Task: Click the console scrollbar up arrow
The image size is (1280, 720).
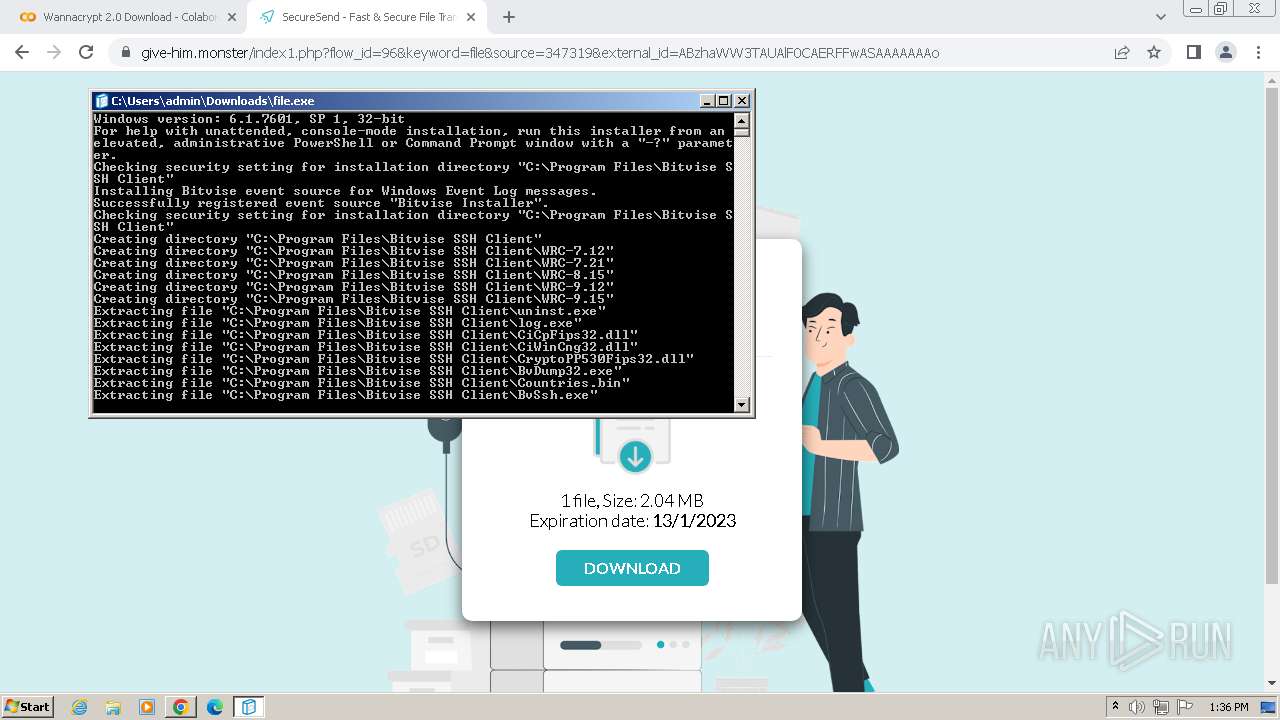Action: click(742, 119)
